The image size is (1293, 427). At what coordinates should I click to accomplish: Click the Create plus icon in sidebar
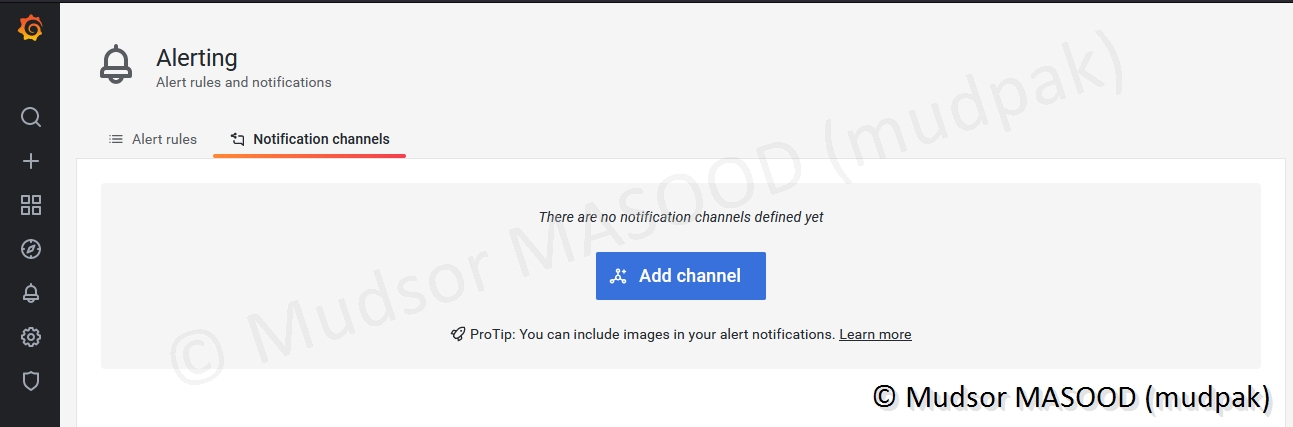point(31,161)
